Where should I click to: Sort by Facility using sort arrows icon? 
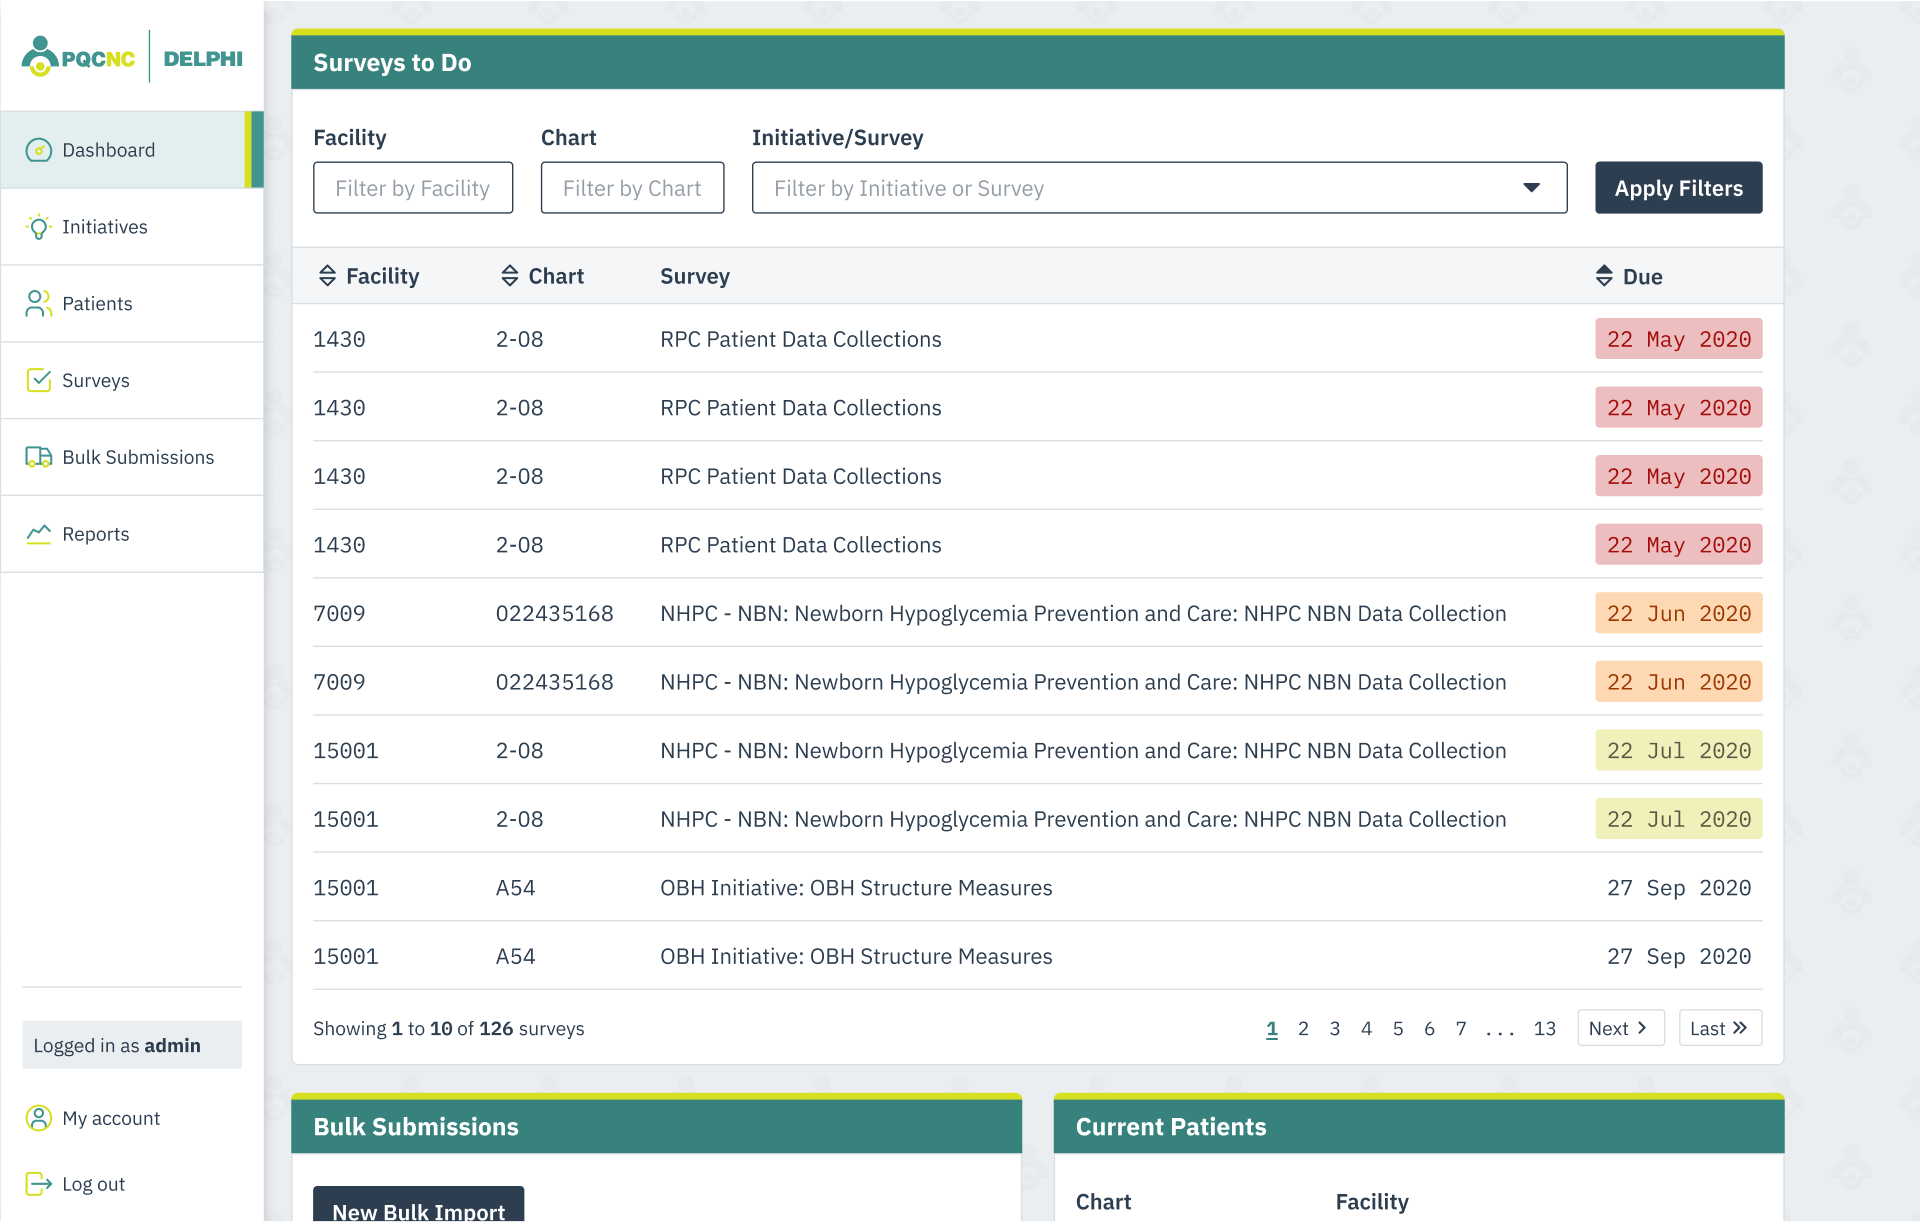pyautogui.click(x=327, y=276)
